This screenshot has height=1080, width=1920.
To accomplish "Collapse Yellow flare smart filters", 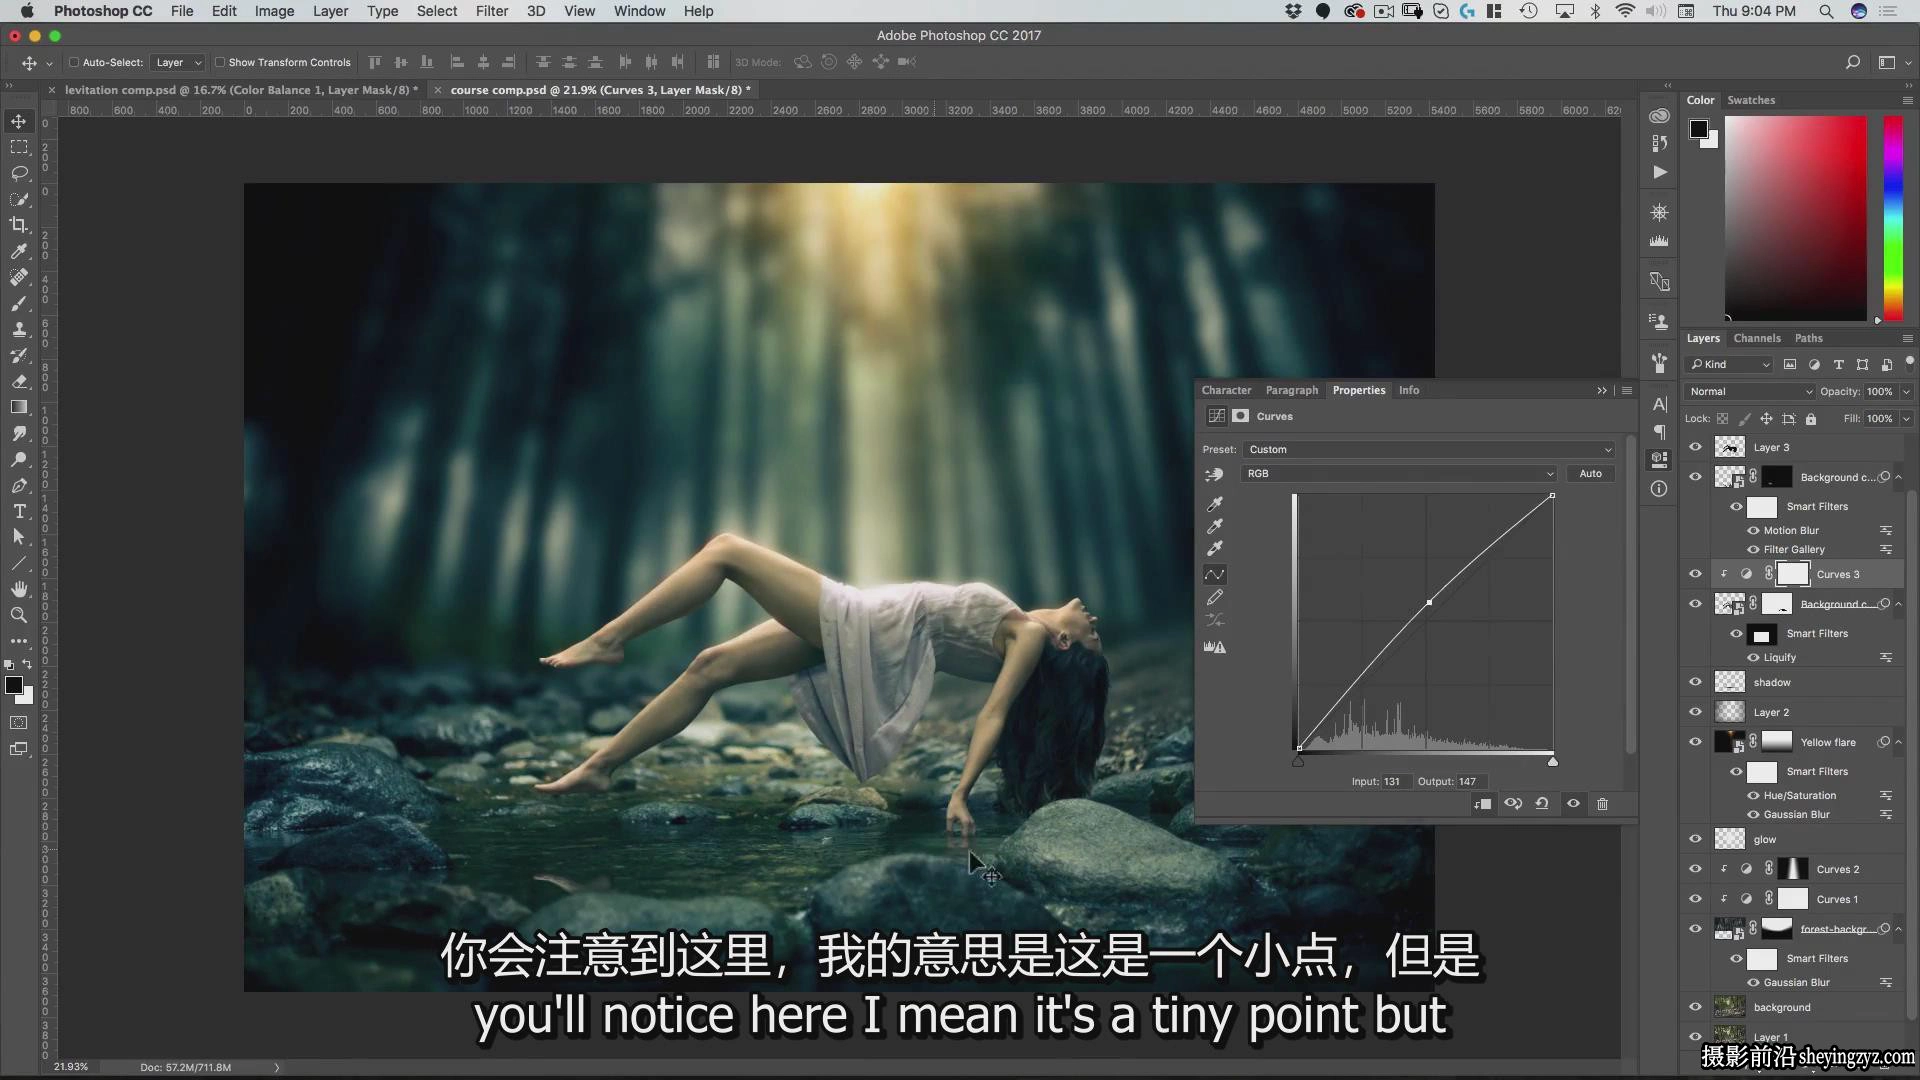I will pyautogui.click(x=1898, y=742).
